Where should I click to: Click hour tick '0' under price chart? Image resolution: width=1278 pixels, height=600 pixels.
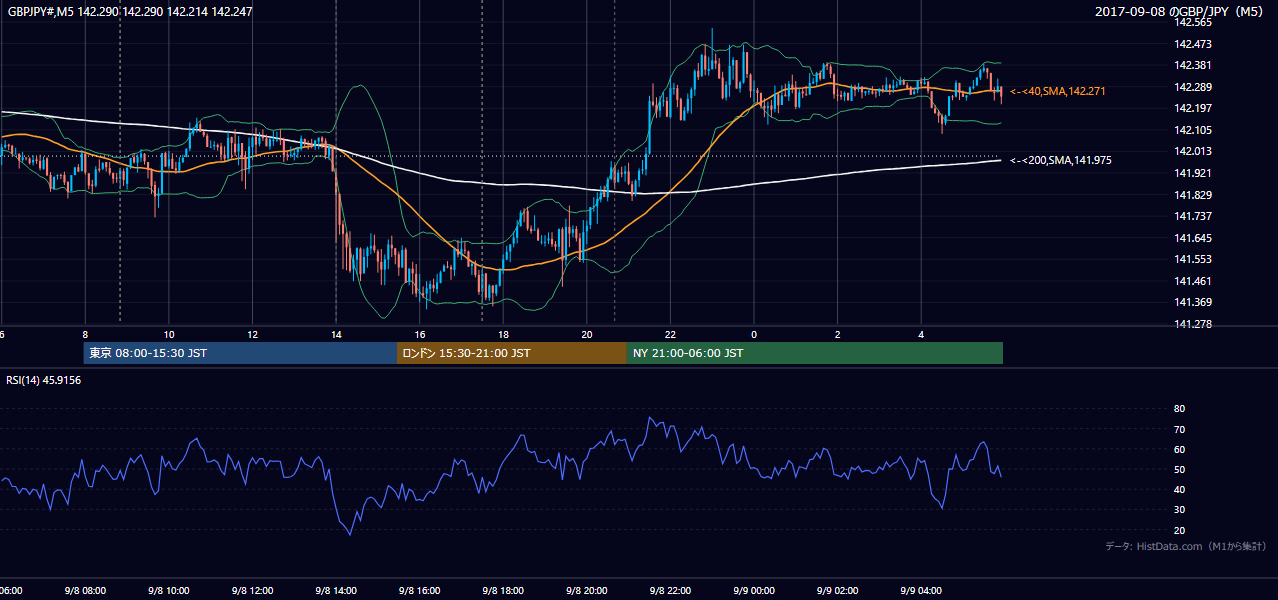coord(754,335)
